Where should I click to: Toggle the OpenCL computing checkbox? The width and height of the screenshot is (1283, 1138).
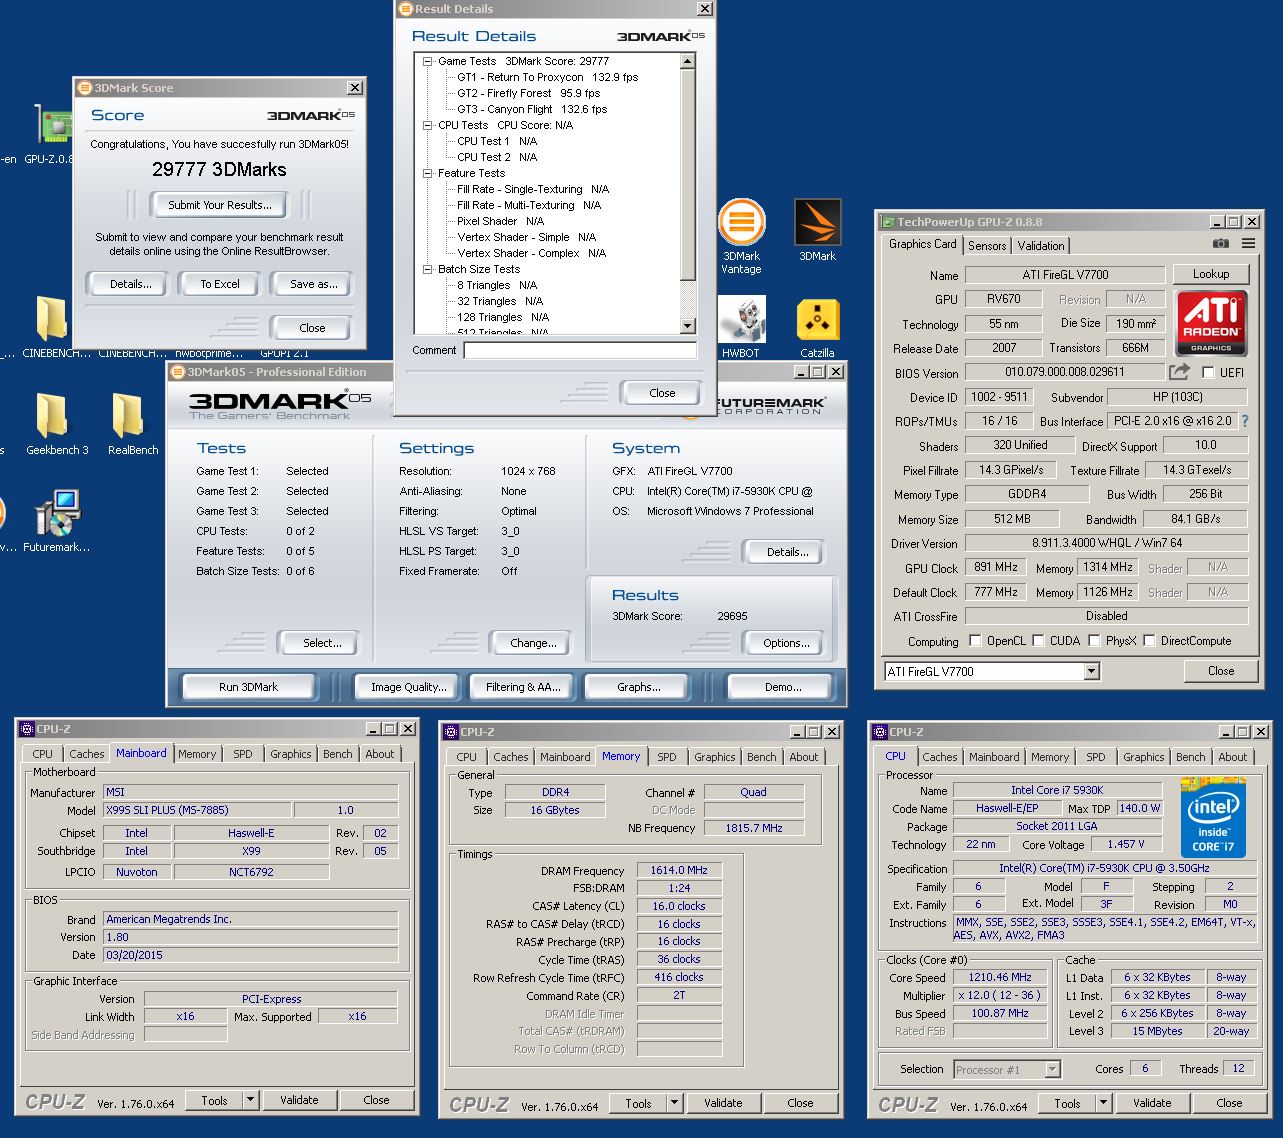click(975, 641)
